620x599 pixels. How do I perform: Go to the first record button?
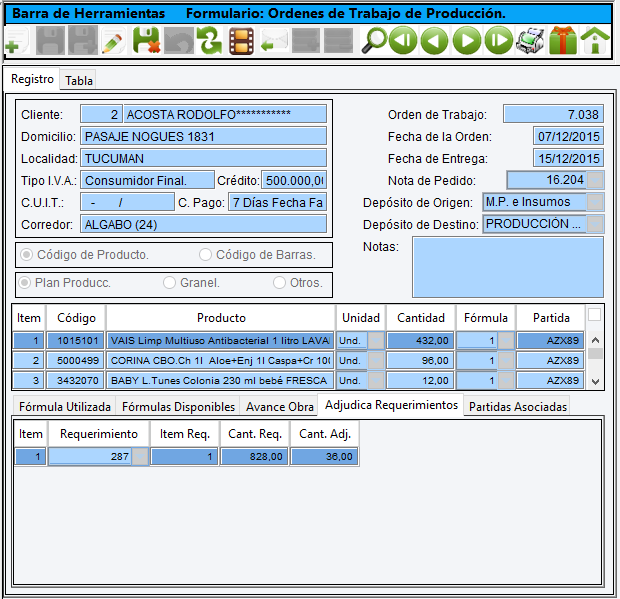(x=403, y=40)
